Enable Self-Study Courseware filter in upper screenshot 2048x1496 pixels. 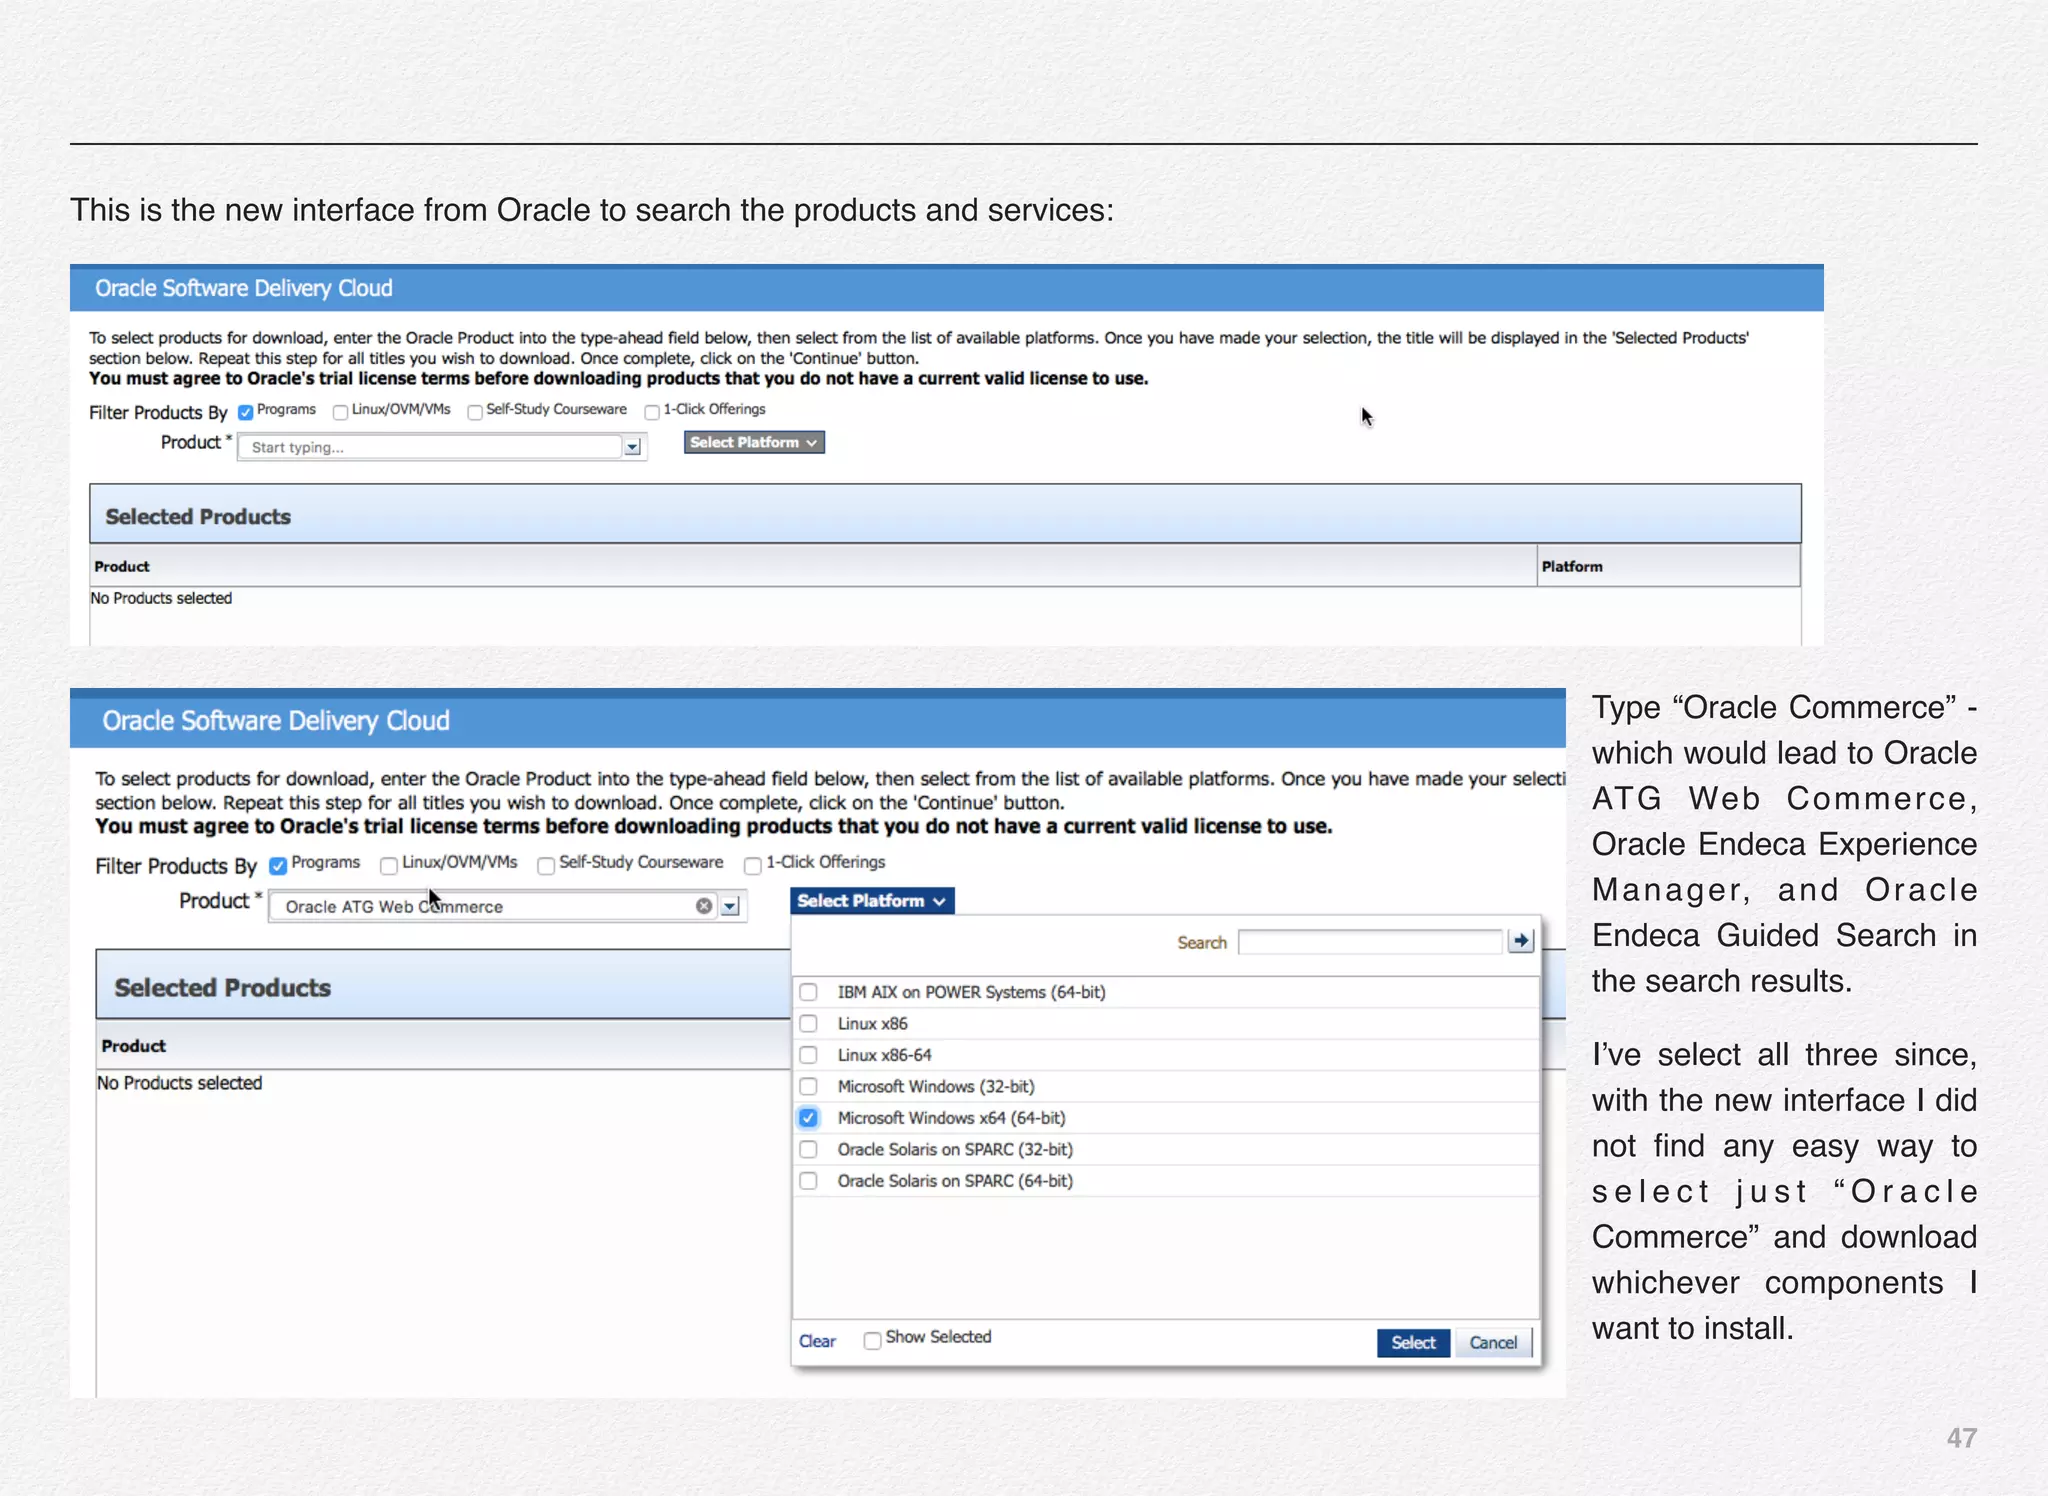tap(475, 412)
